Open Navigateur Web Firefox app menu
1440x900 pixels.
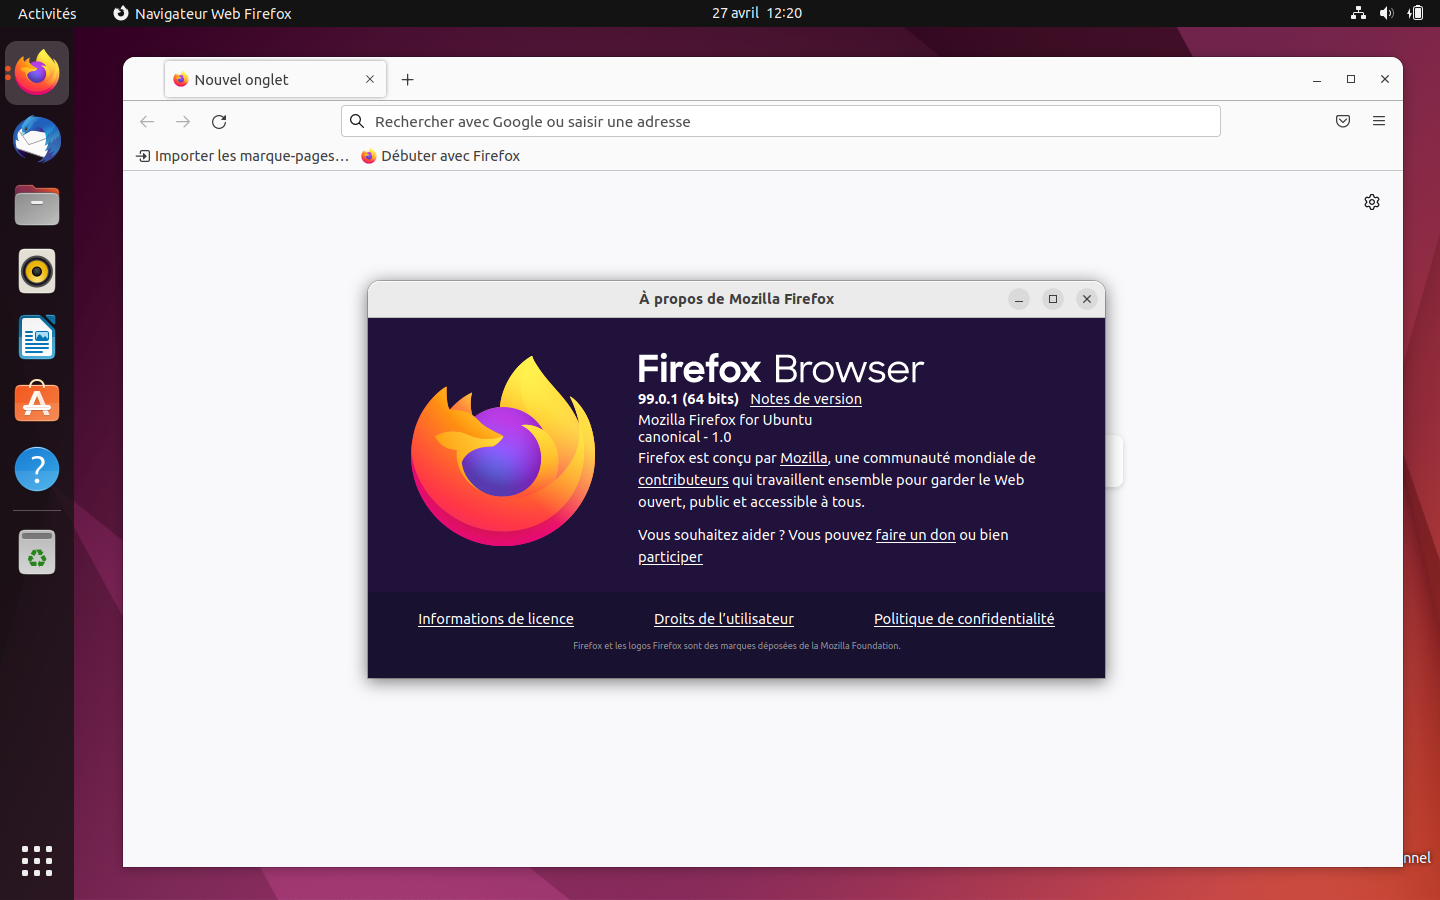(x=202, y=13)
